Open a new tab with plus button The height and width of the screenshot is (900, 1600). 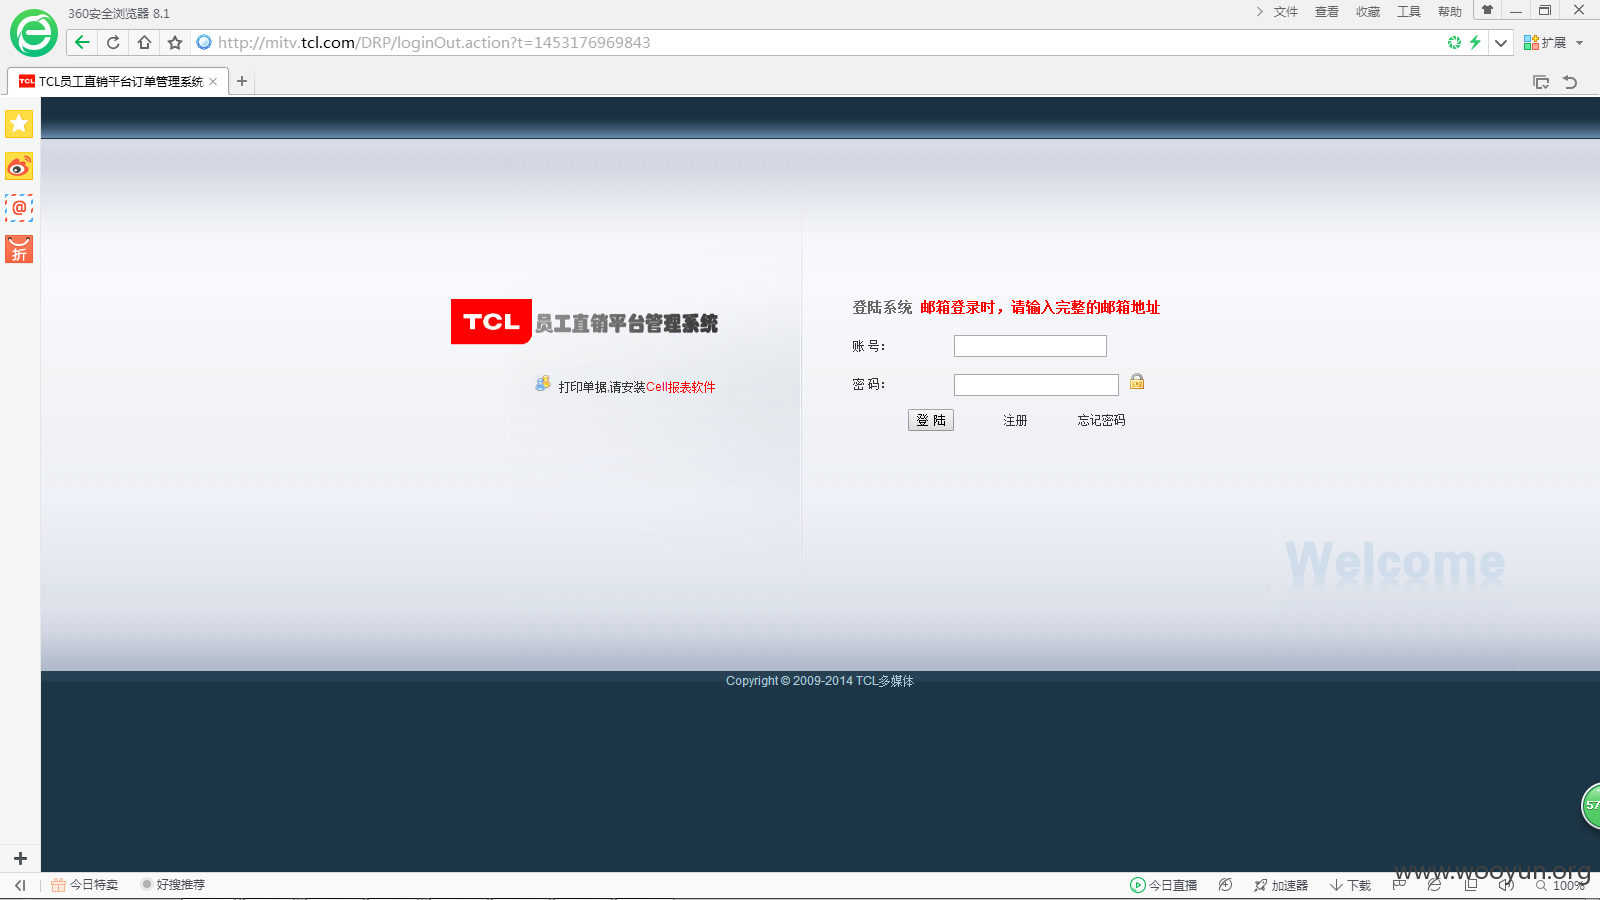(x=242, y=81)
